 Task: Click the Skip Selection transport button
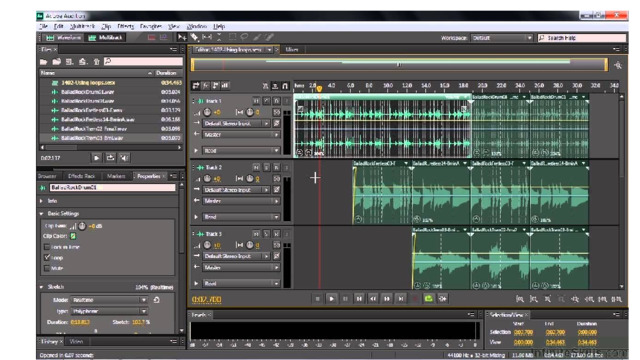[442, 299]
